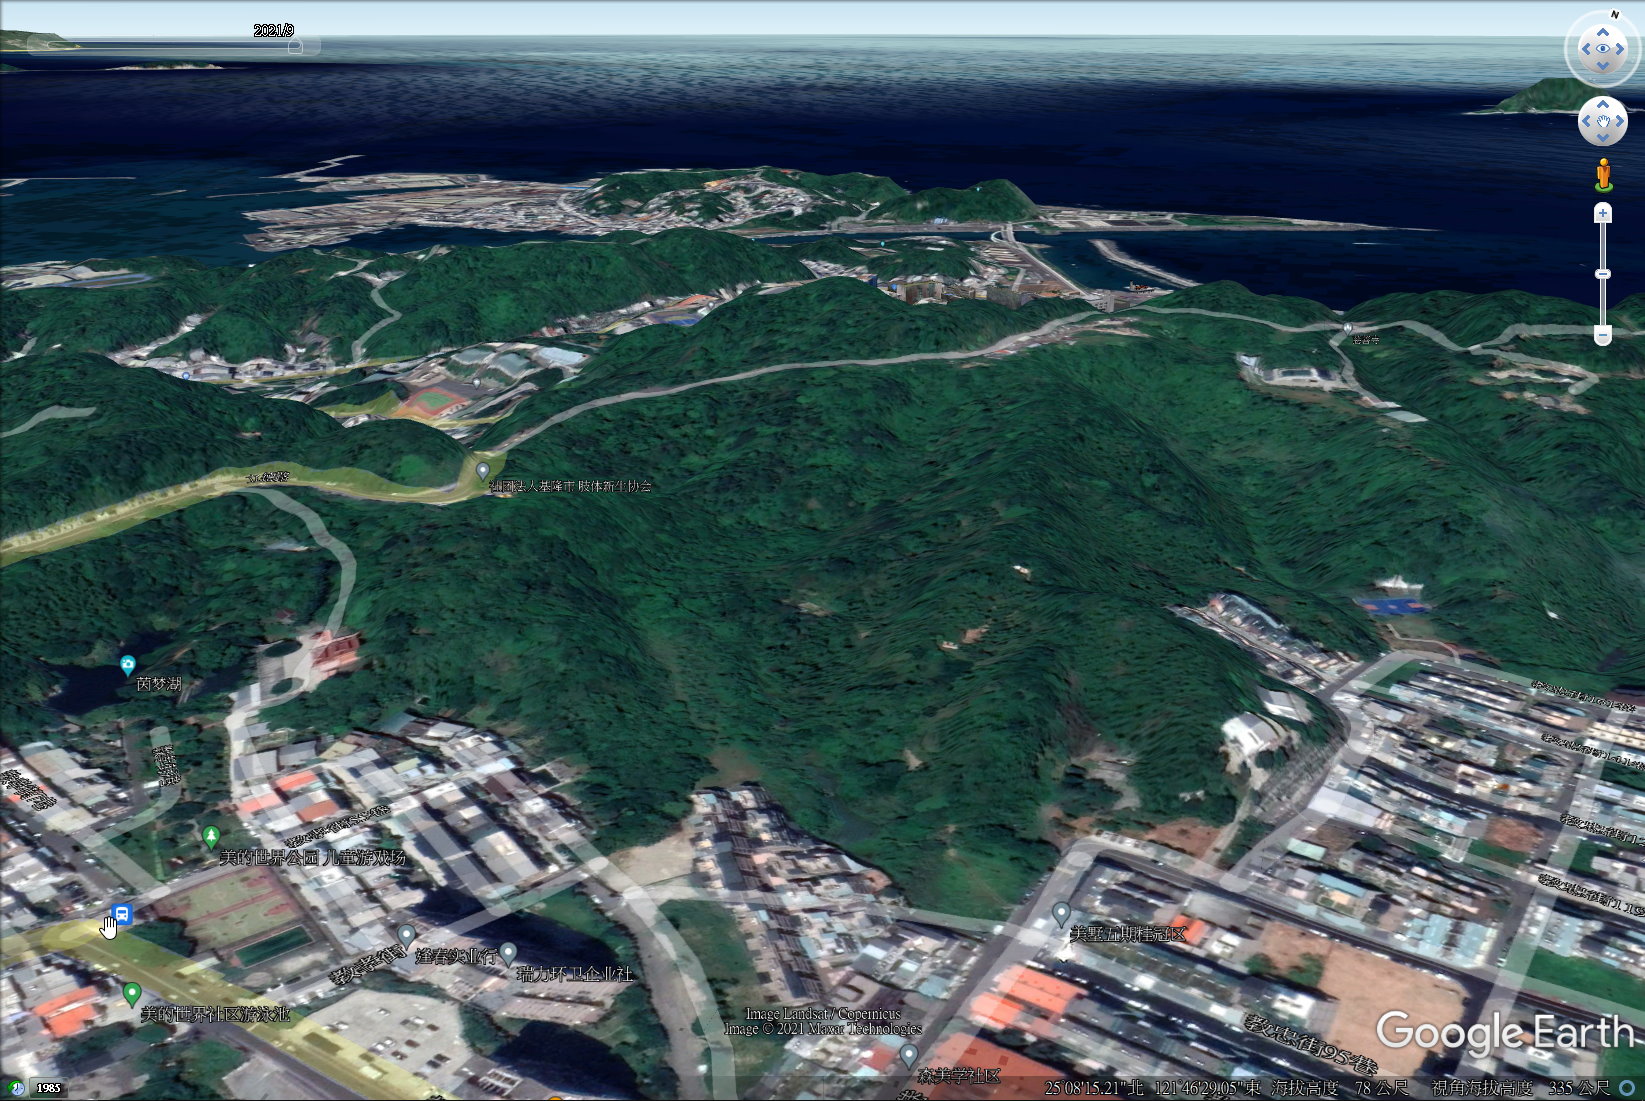Click the 2021/9 historical imagery time slider handle

coord(294,46)
